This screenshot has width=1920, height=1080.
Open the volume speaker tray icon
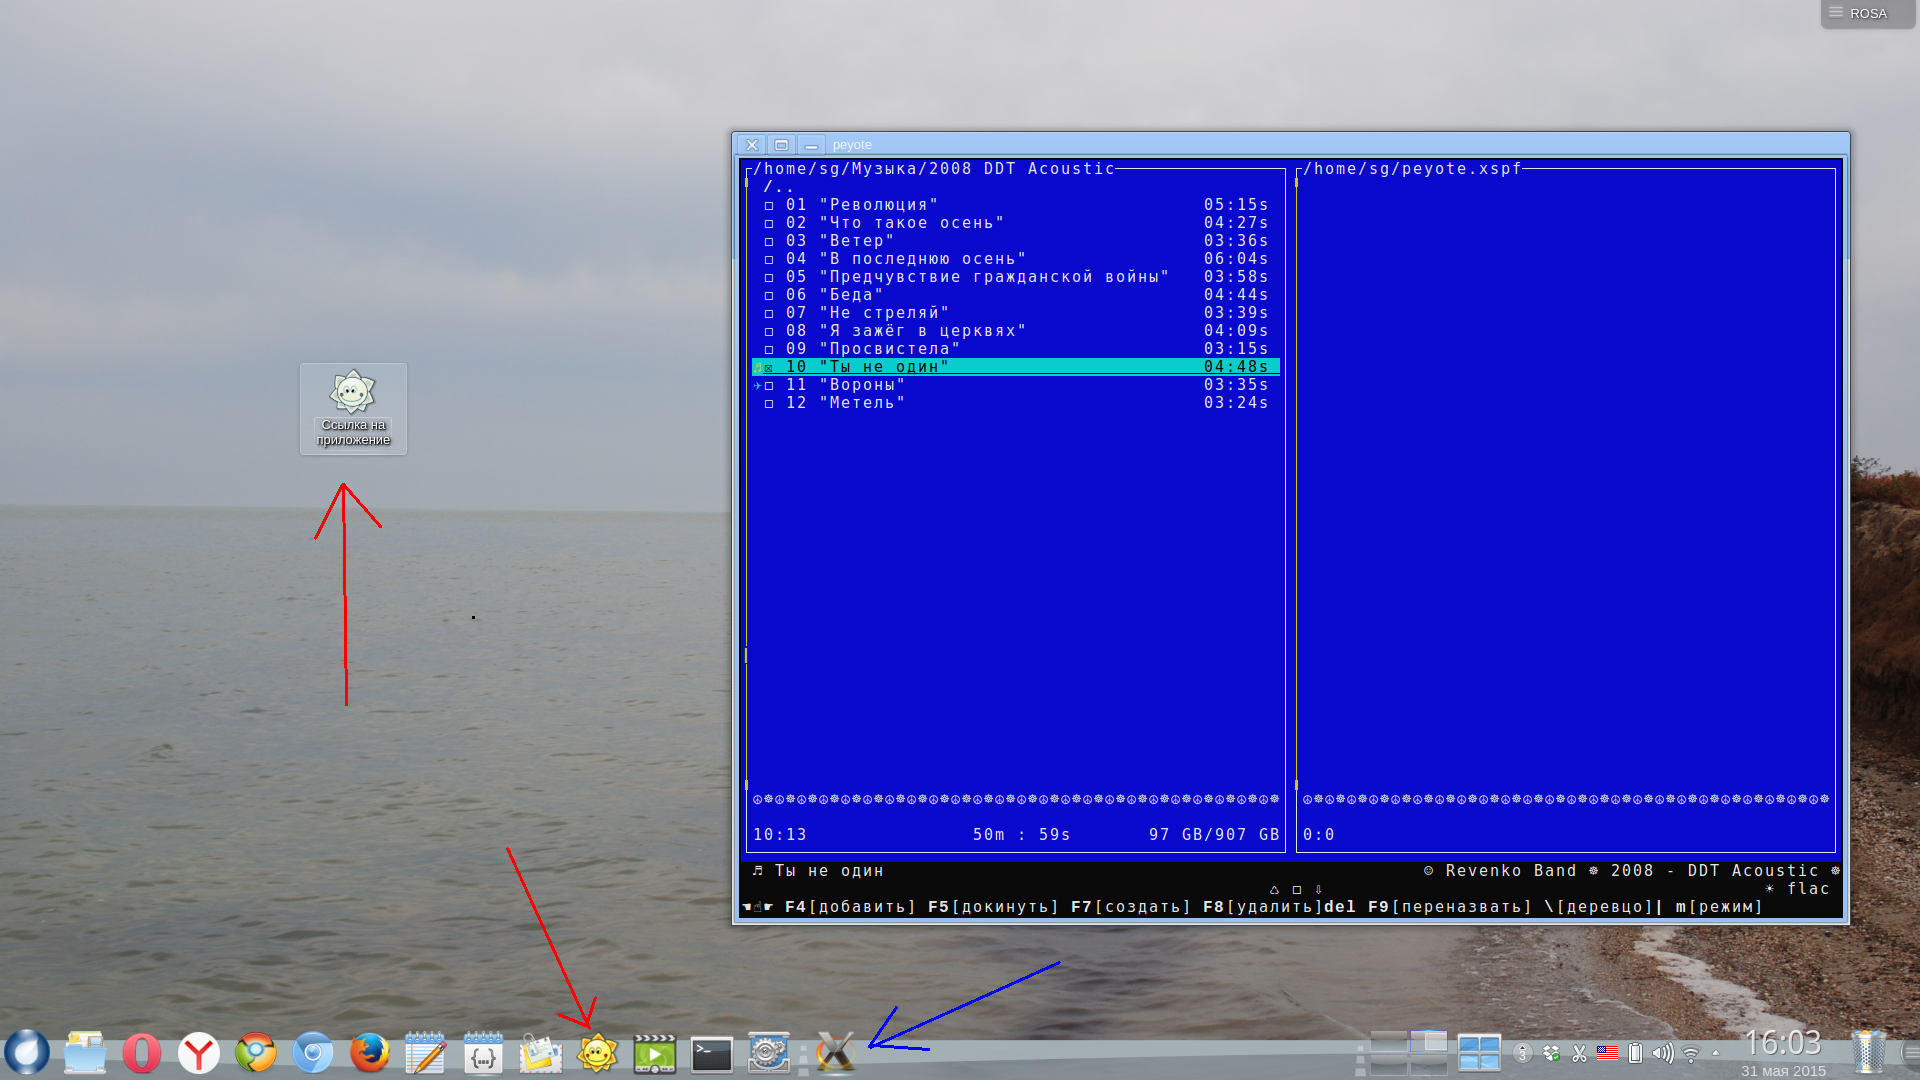click(x=1662, y=1053)
